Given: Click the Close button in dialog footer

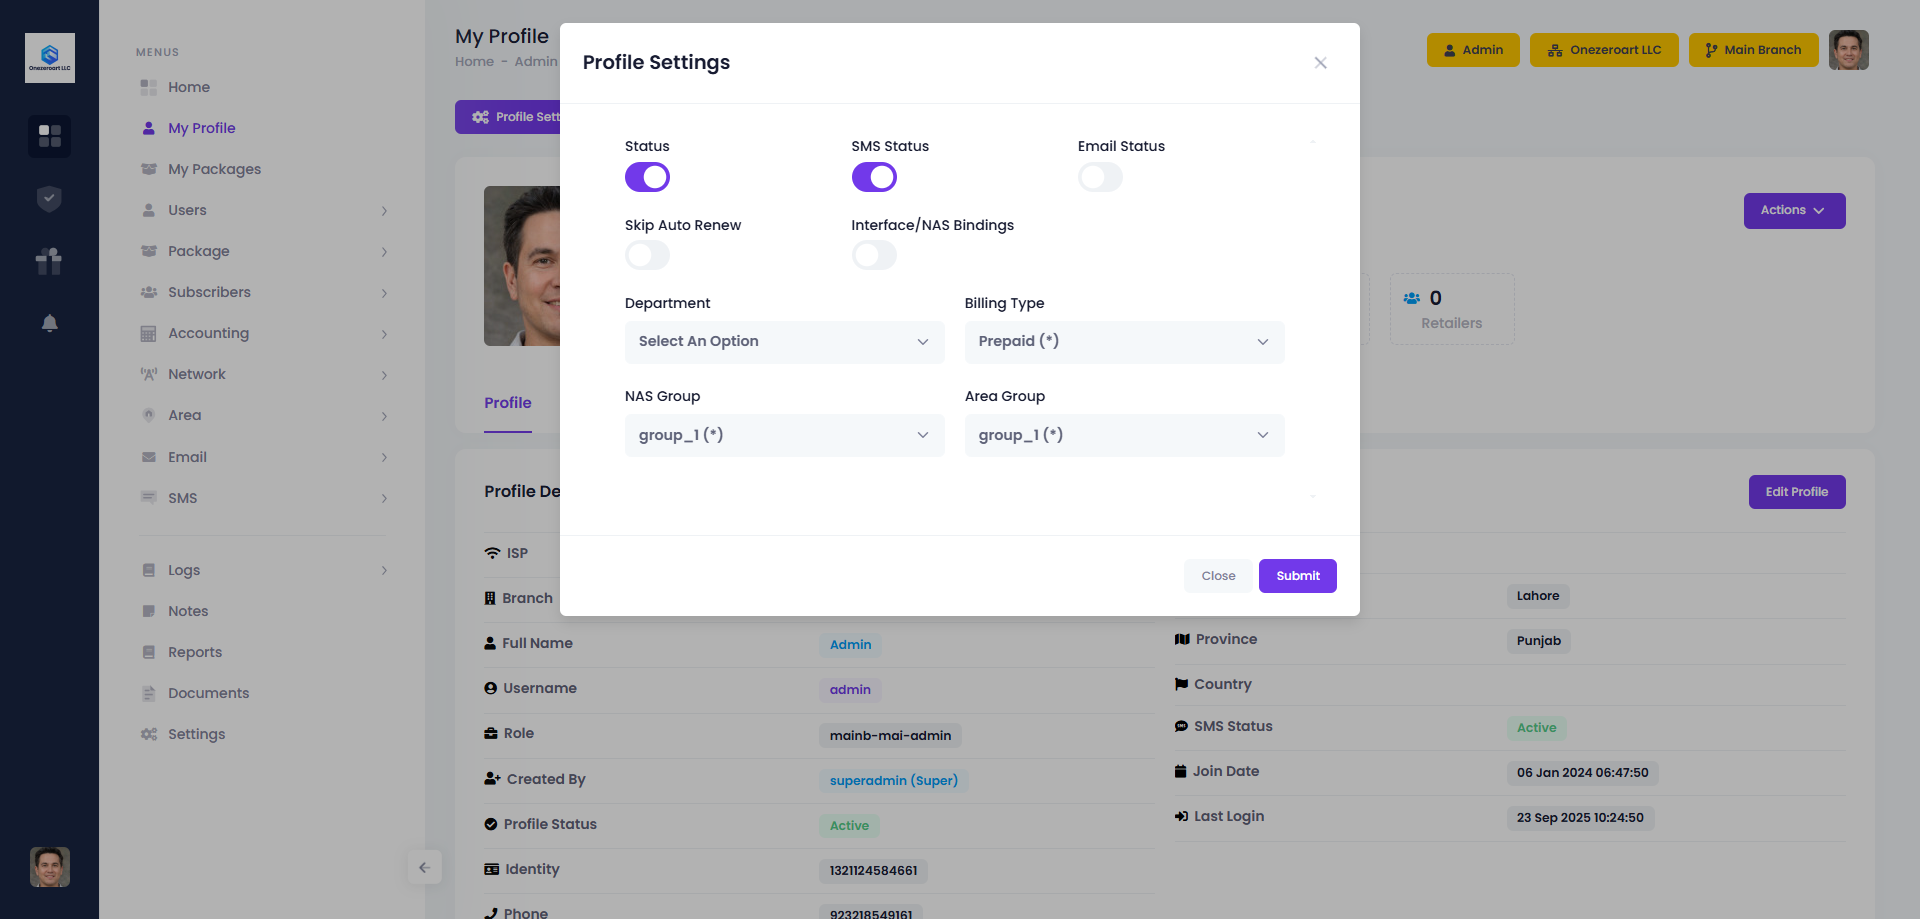Looking at the screenshot, I should click(1218, 576).
